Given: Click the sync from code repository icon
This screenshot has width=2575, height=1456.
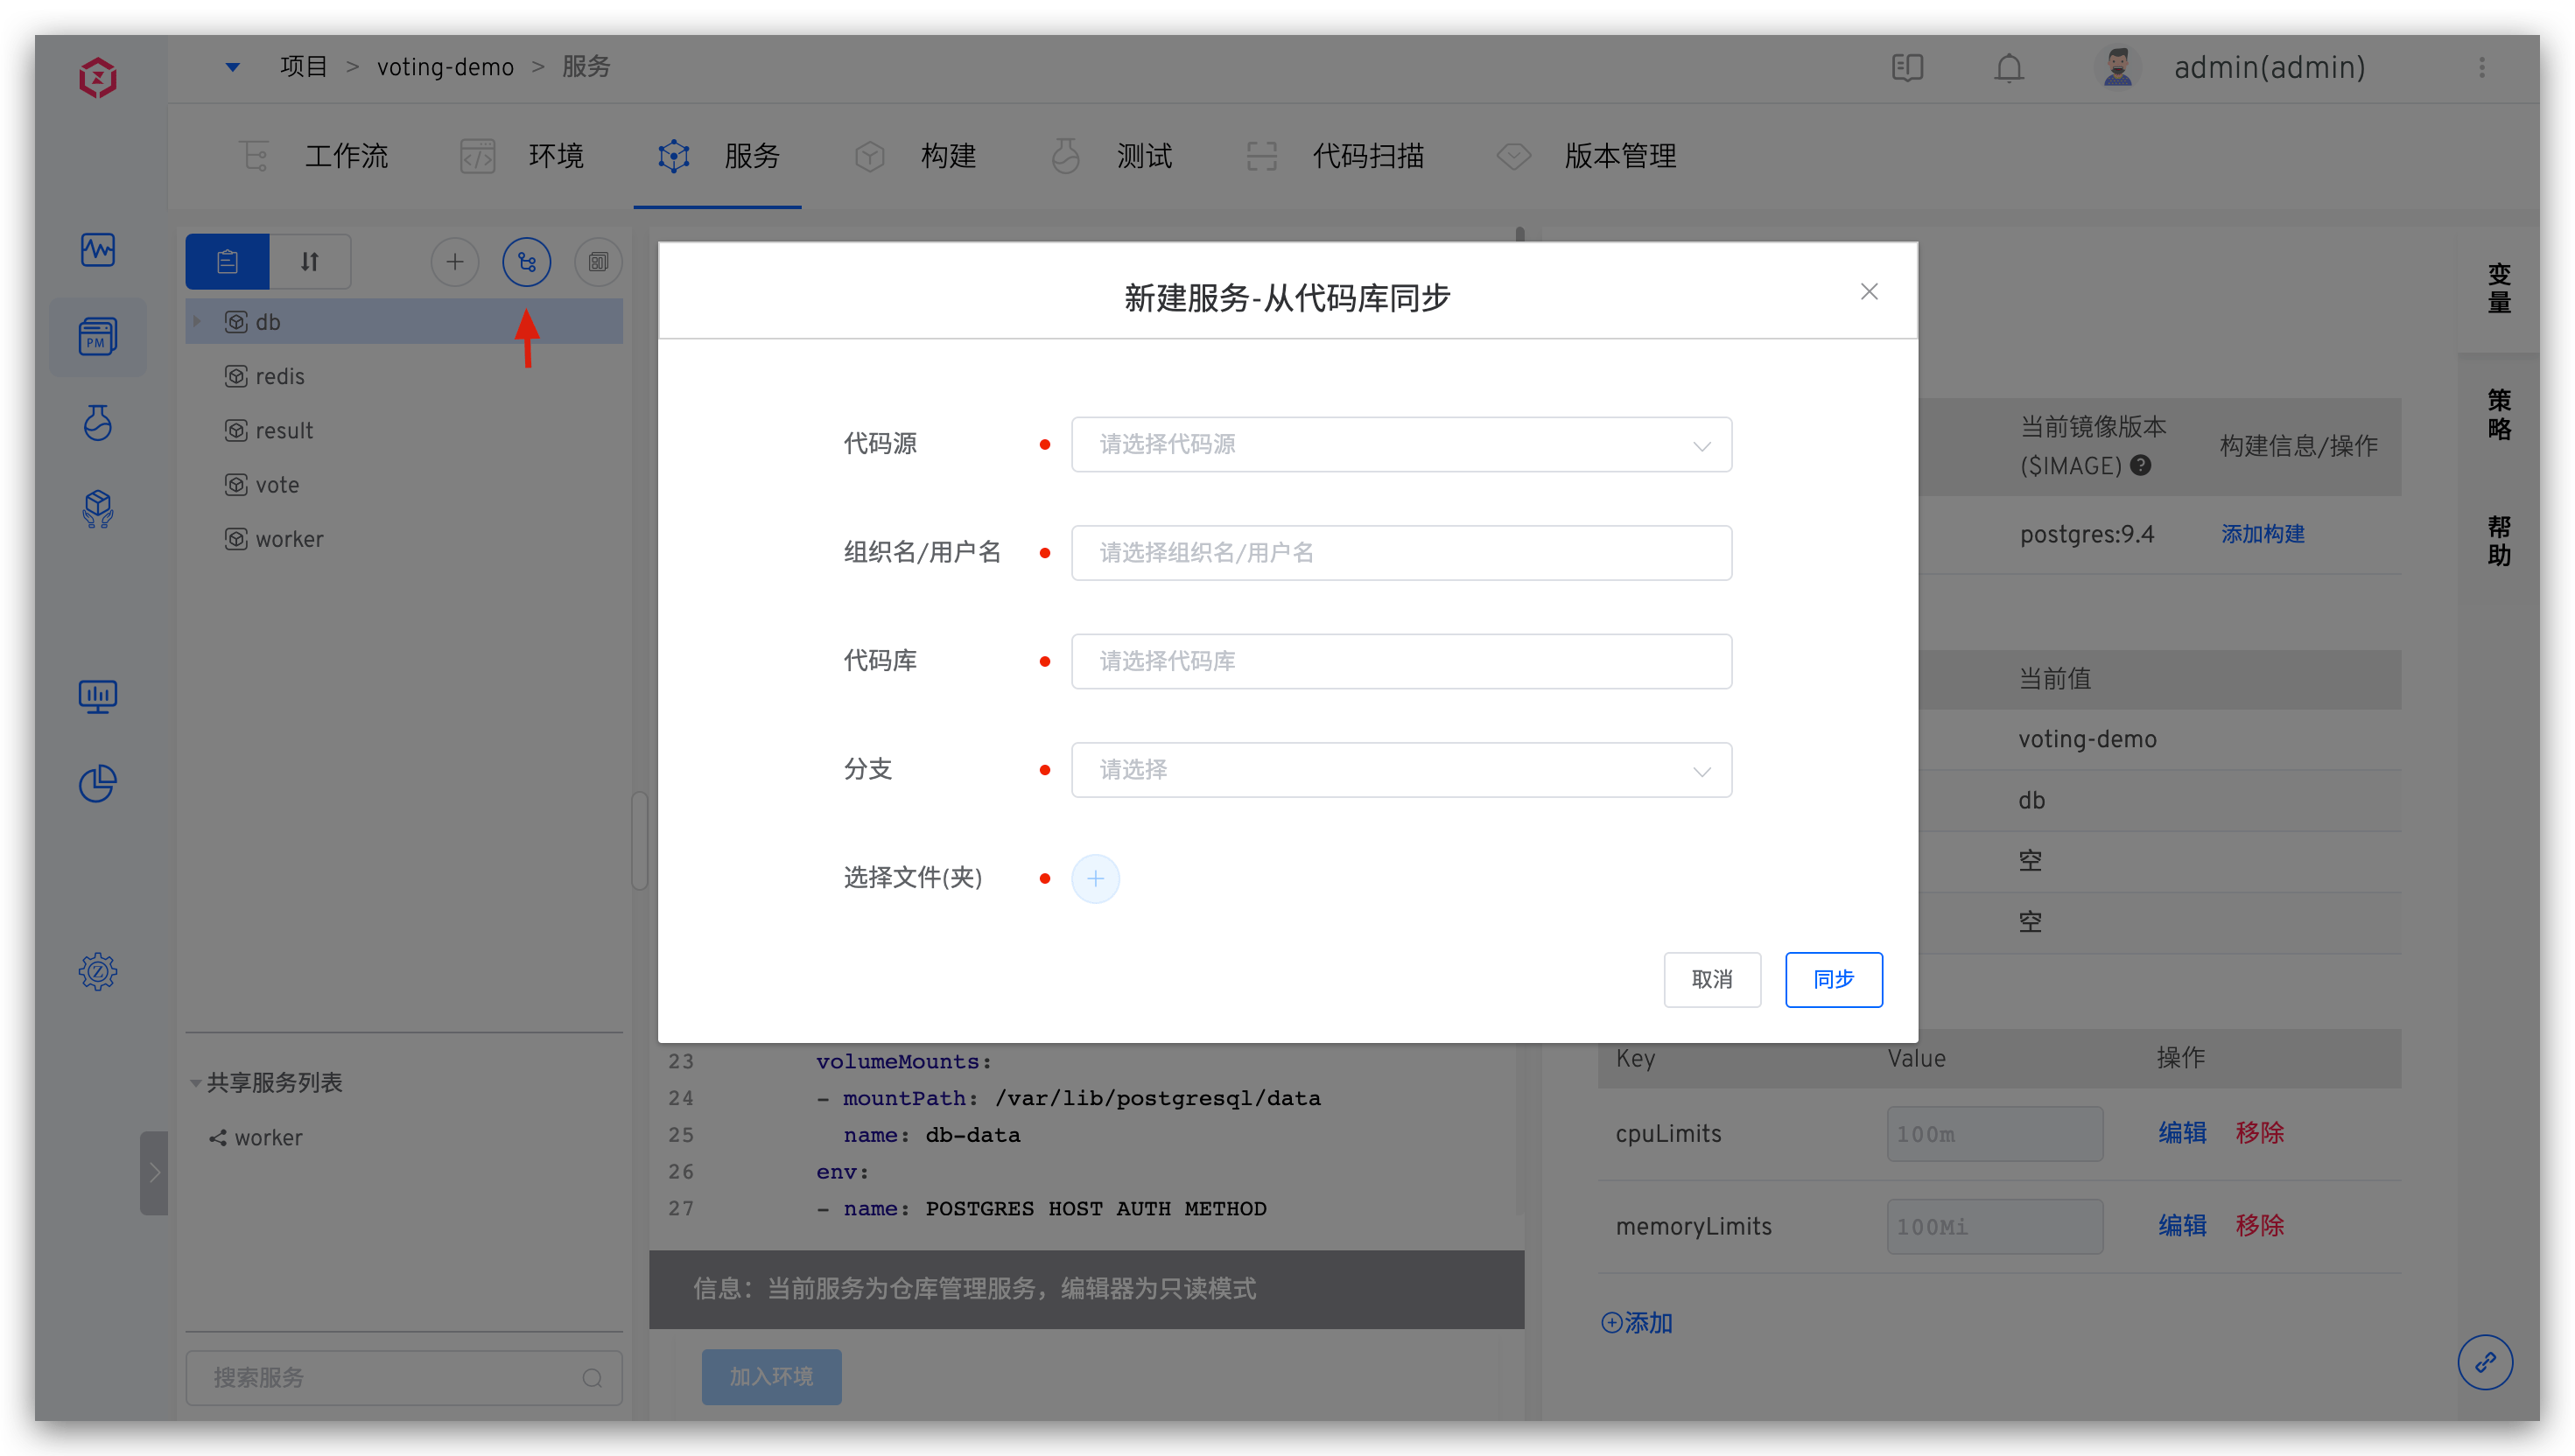Looking at the screenshot, I should point(527,262).
